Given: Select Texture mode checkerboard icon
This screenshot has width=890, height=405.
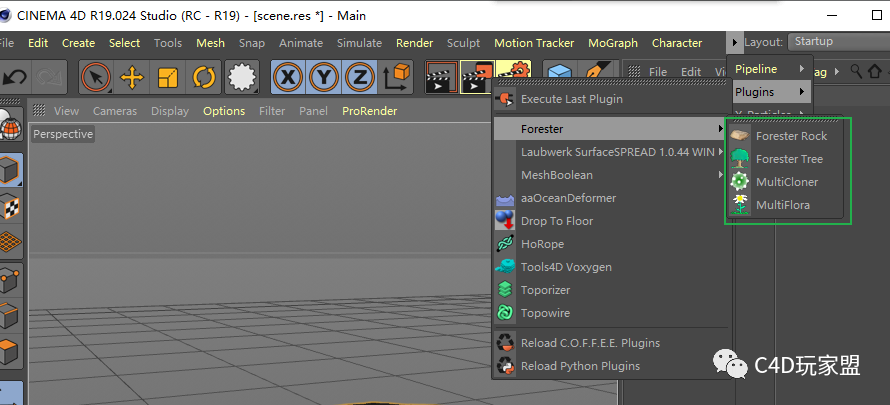Looking at the screenshot, I should point(10,205).
